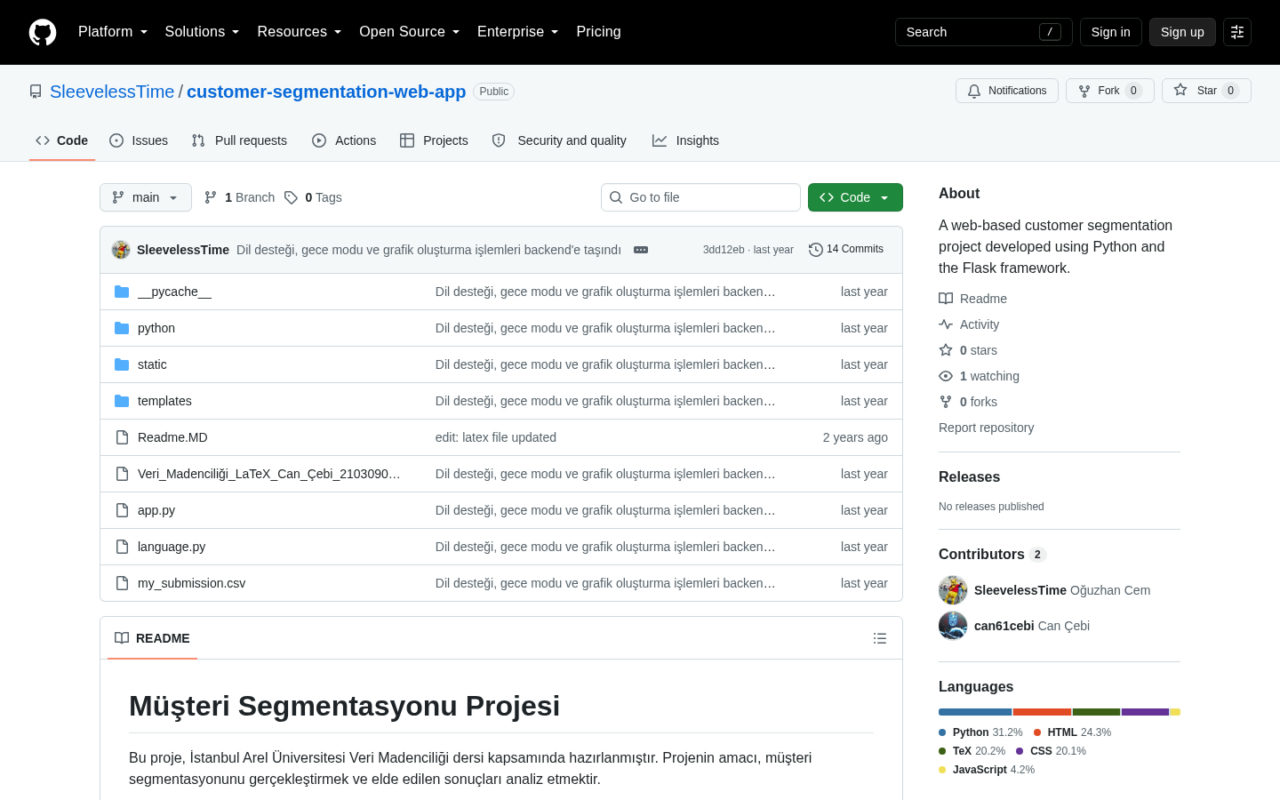1280x800 pixels.
Task: Switch to Security and quality tab
Action: [x=559, y=141]
